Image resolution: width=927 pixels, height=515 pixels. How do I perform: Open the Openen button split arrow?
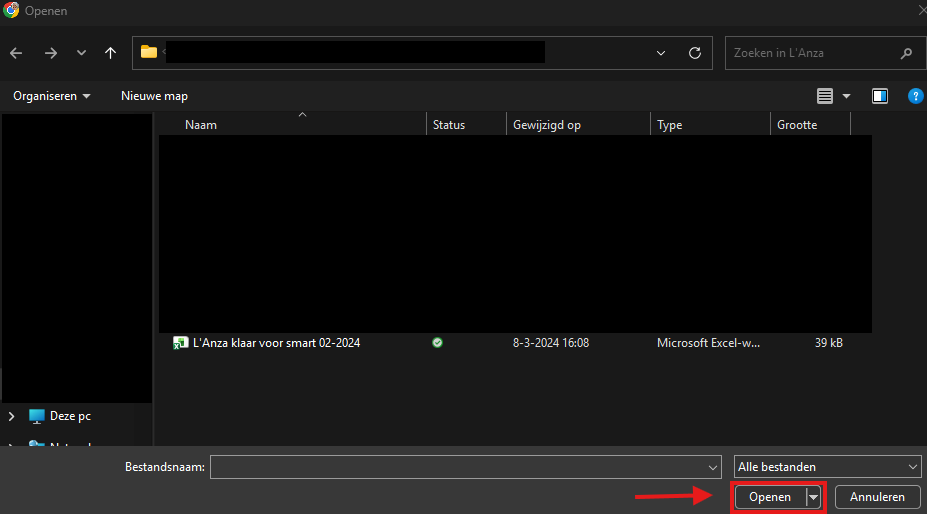pyautogui.click(x=814, y=497)
